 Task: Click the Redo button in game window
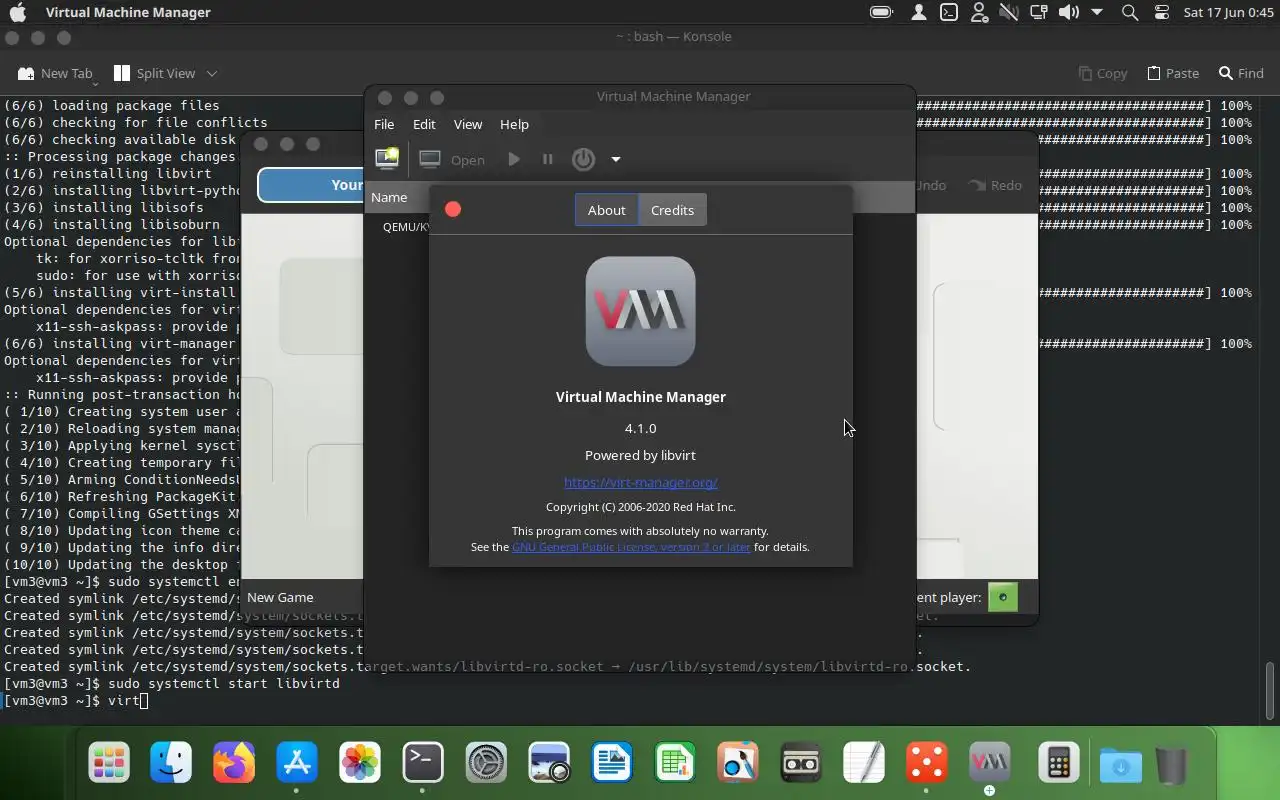point(996,185)
